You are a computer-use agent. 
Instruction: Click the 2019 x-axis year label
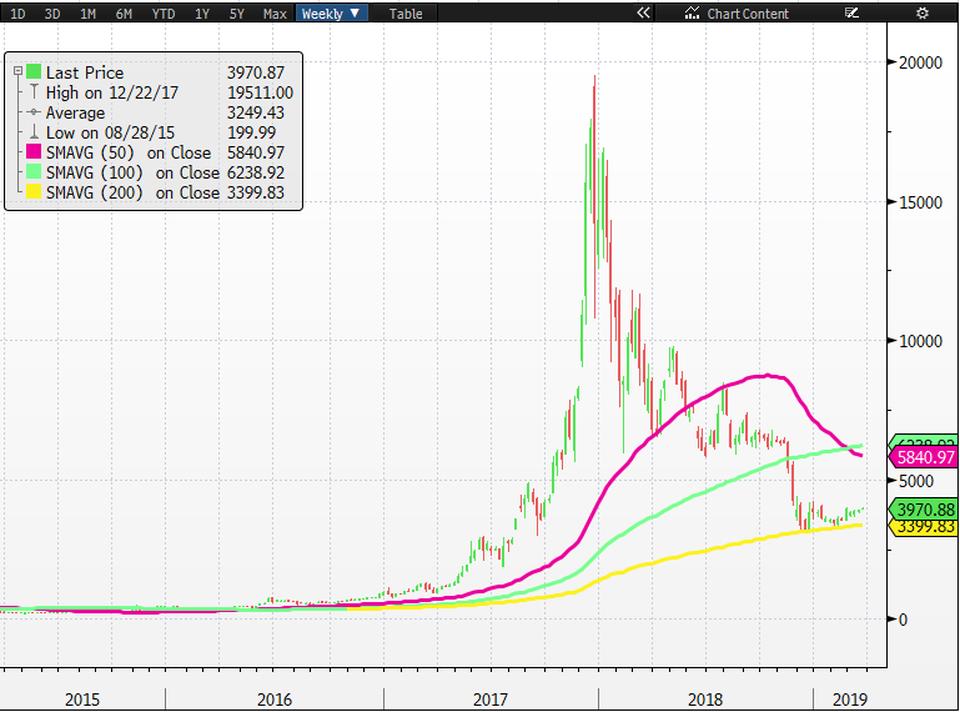[850, 699]
